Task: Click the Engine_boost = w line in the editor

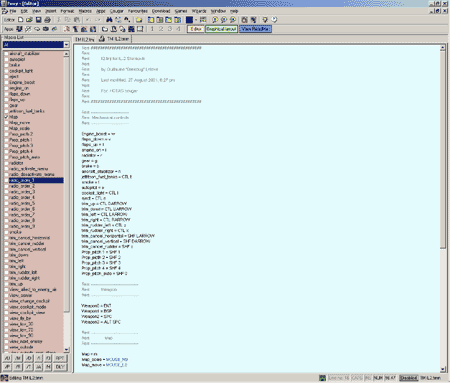Action: click(99, 134)
